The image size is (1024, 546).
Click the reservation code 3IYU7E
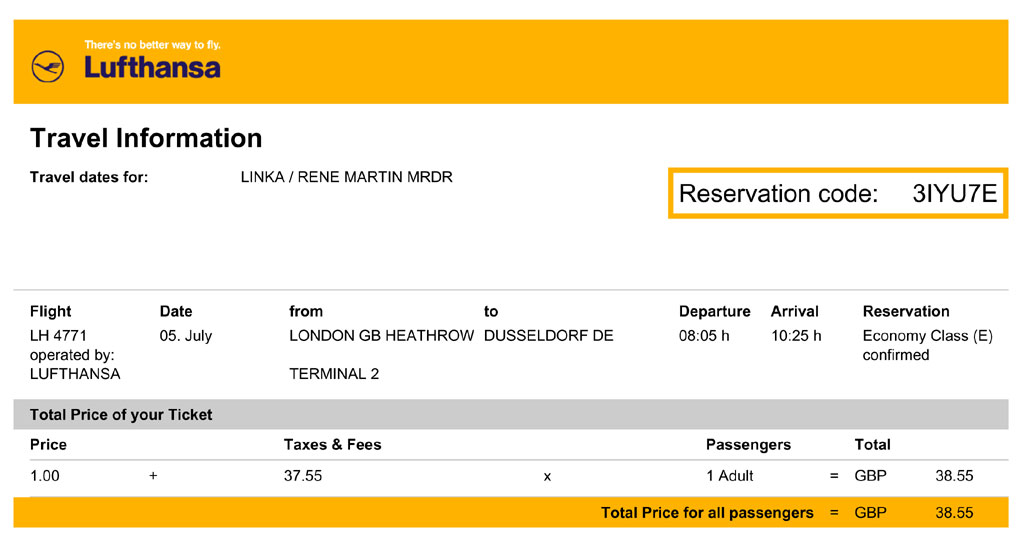pyautogui.click(x=954, y=194)
